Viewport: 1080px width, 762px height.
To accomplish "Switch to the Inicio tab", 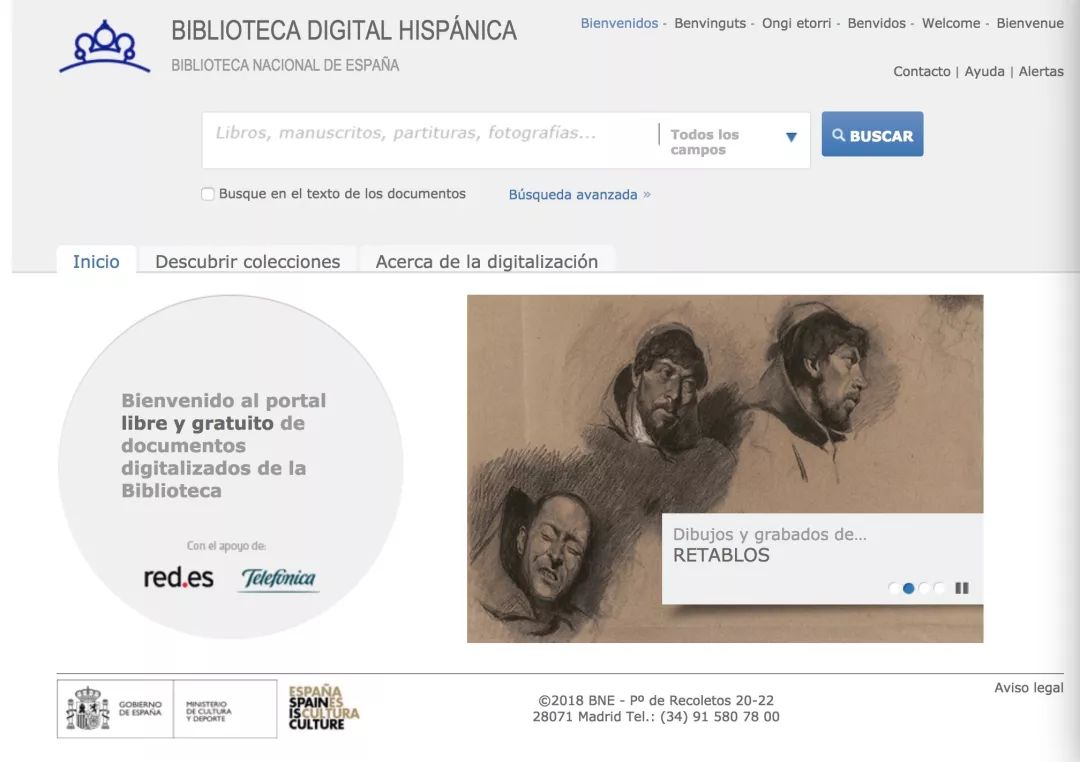I will pyautogui.click(x=96, y=261).
